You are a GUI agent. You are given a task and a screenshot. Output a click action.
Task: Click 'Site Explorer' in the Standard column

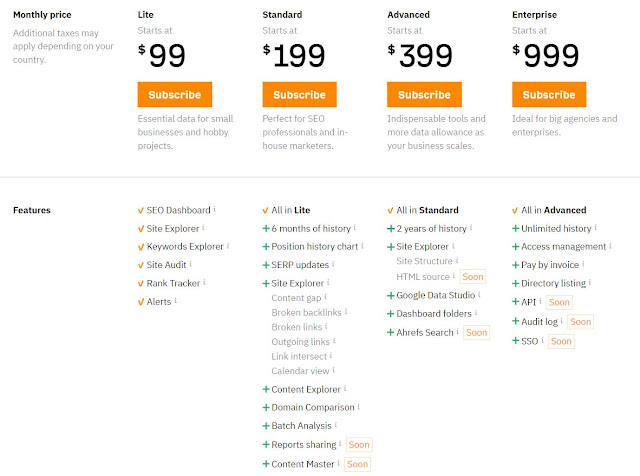tap(298, 283)
